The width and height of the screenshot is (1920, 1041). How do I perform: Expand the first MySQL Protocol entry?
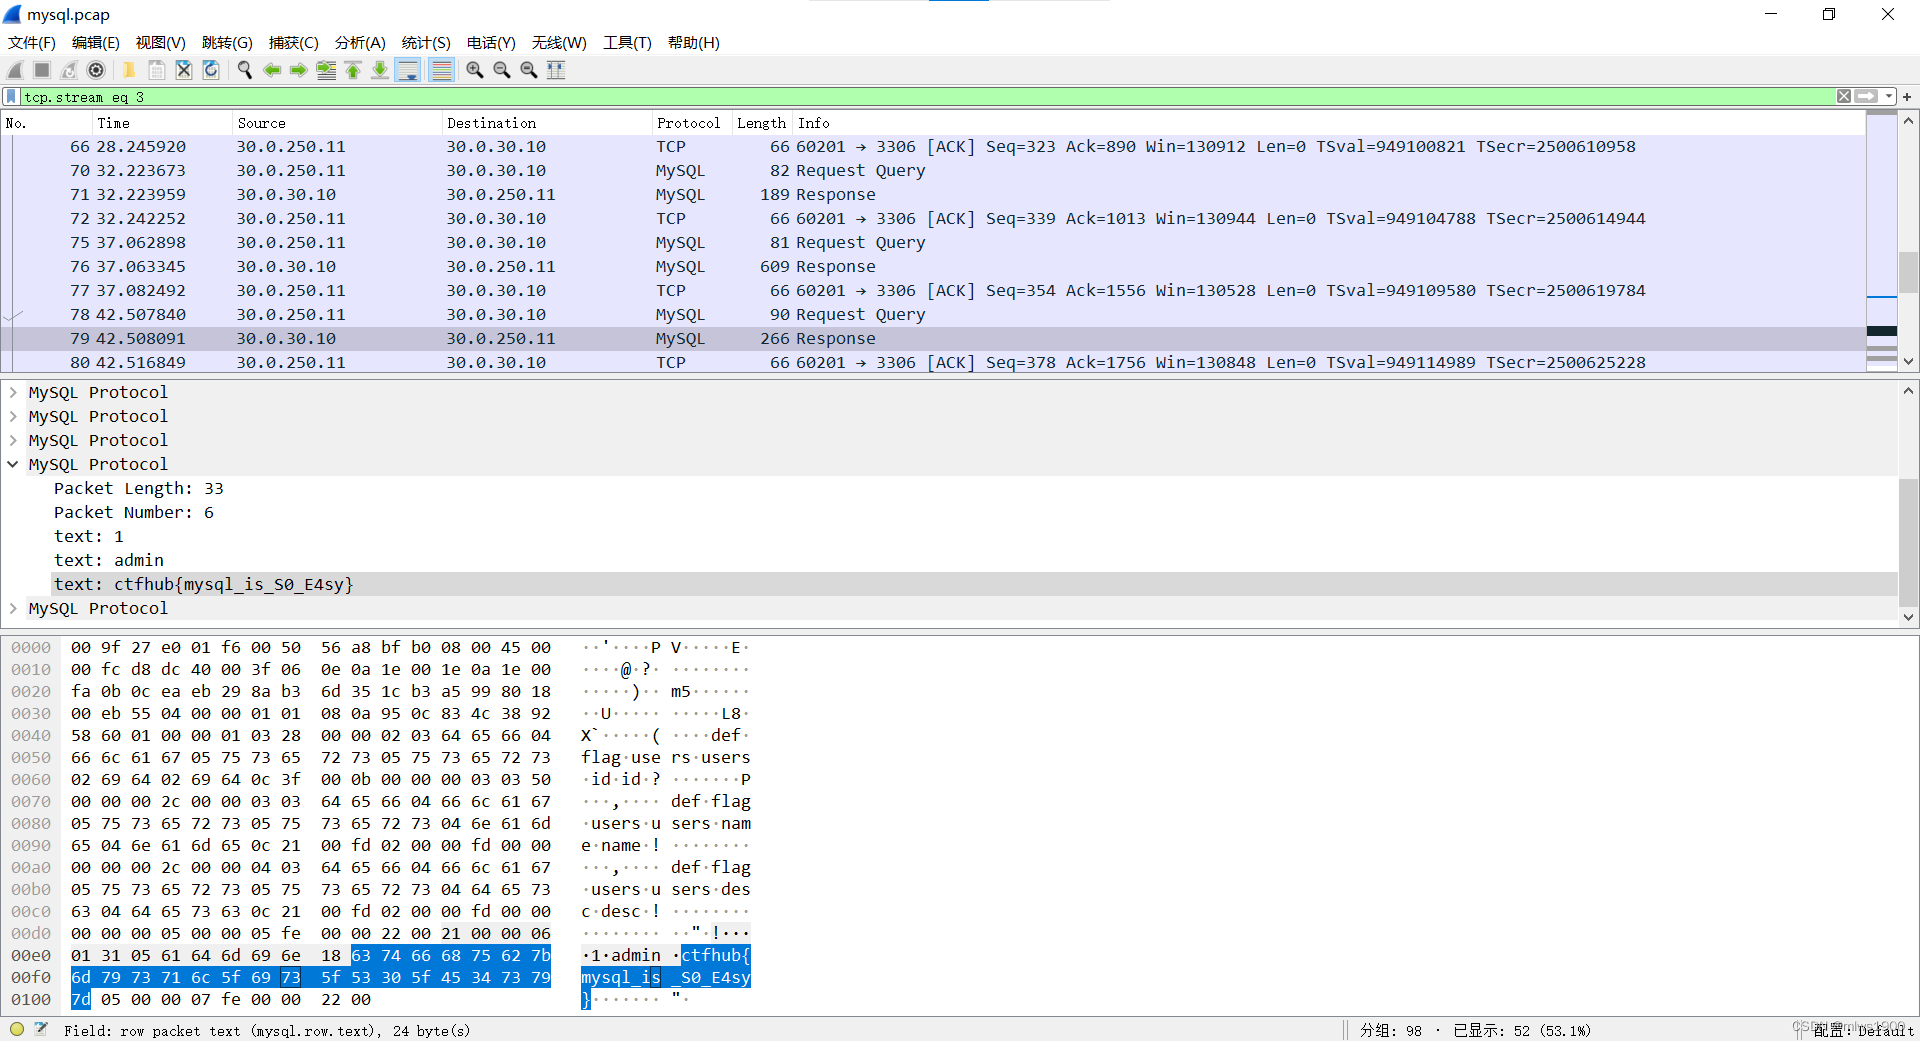click(13, 392)
